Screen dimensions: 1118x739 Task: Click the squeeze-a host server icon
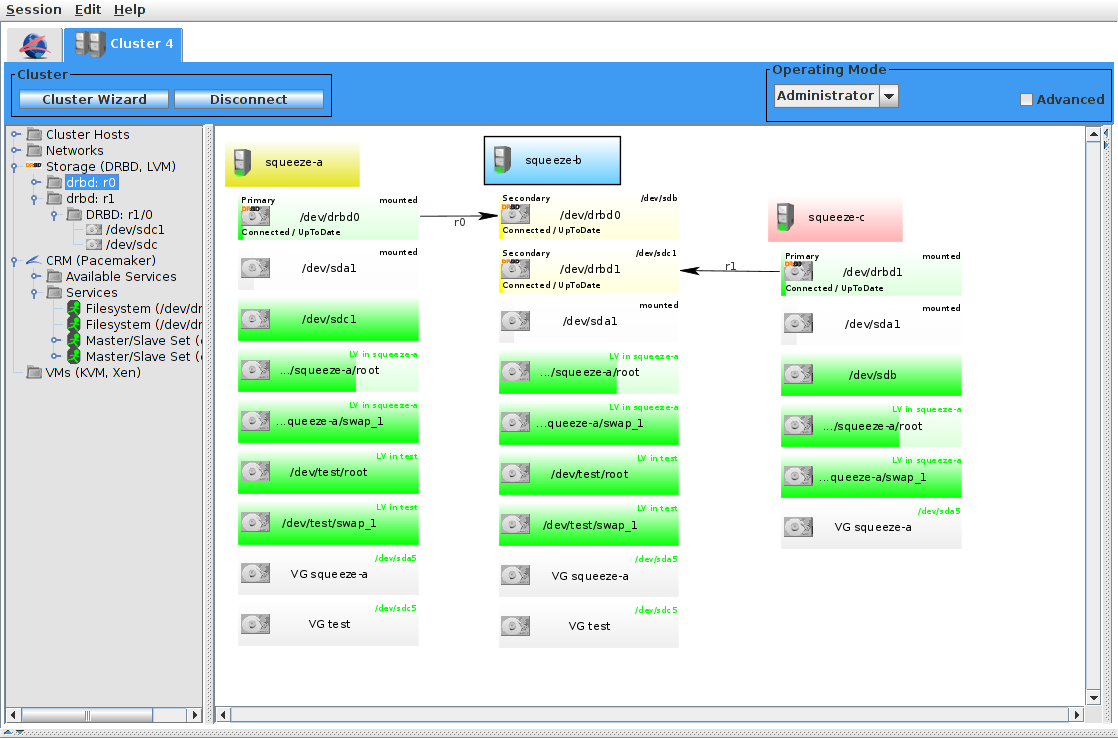[241, 162]
